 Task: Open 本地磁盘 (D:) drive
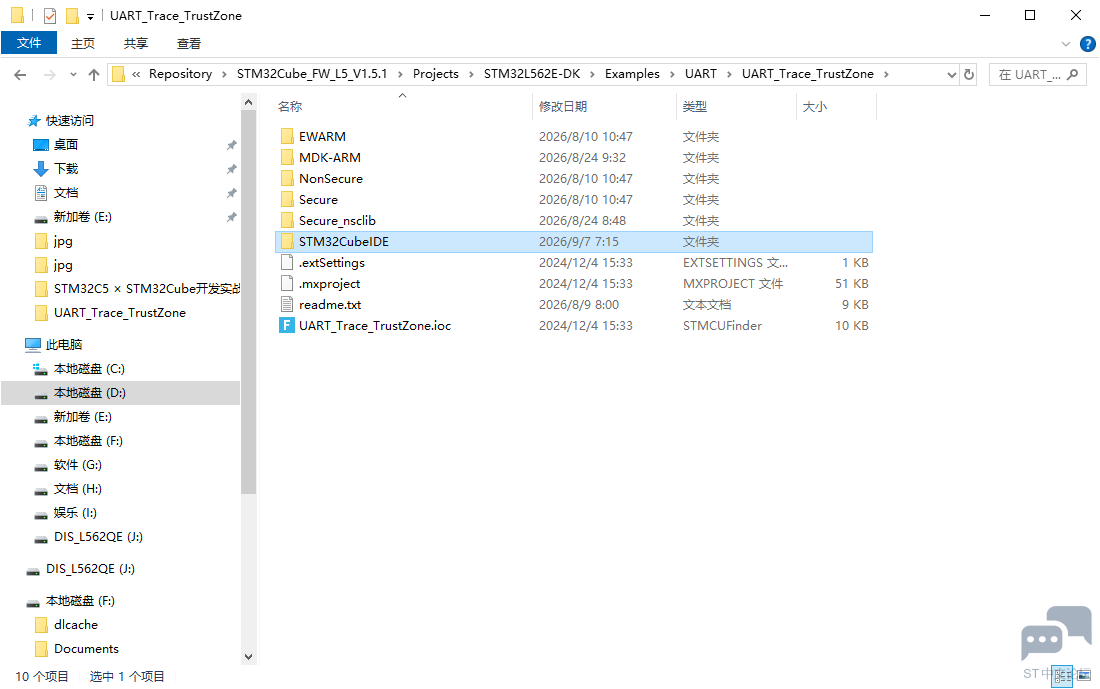coord(90,393)
